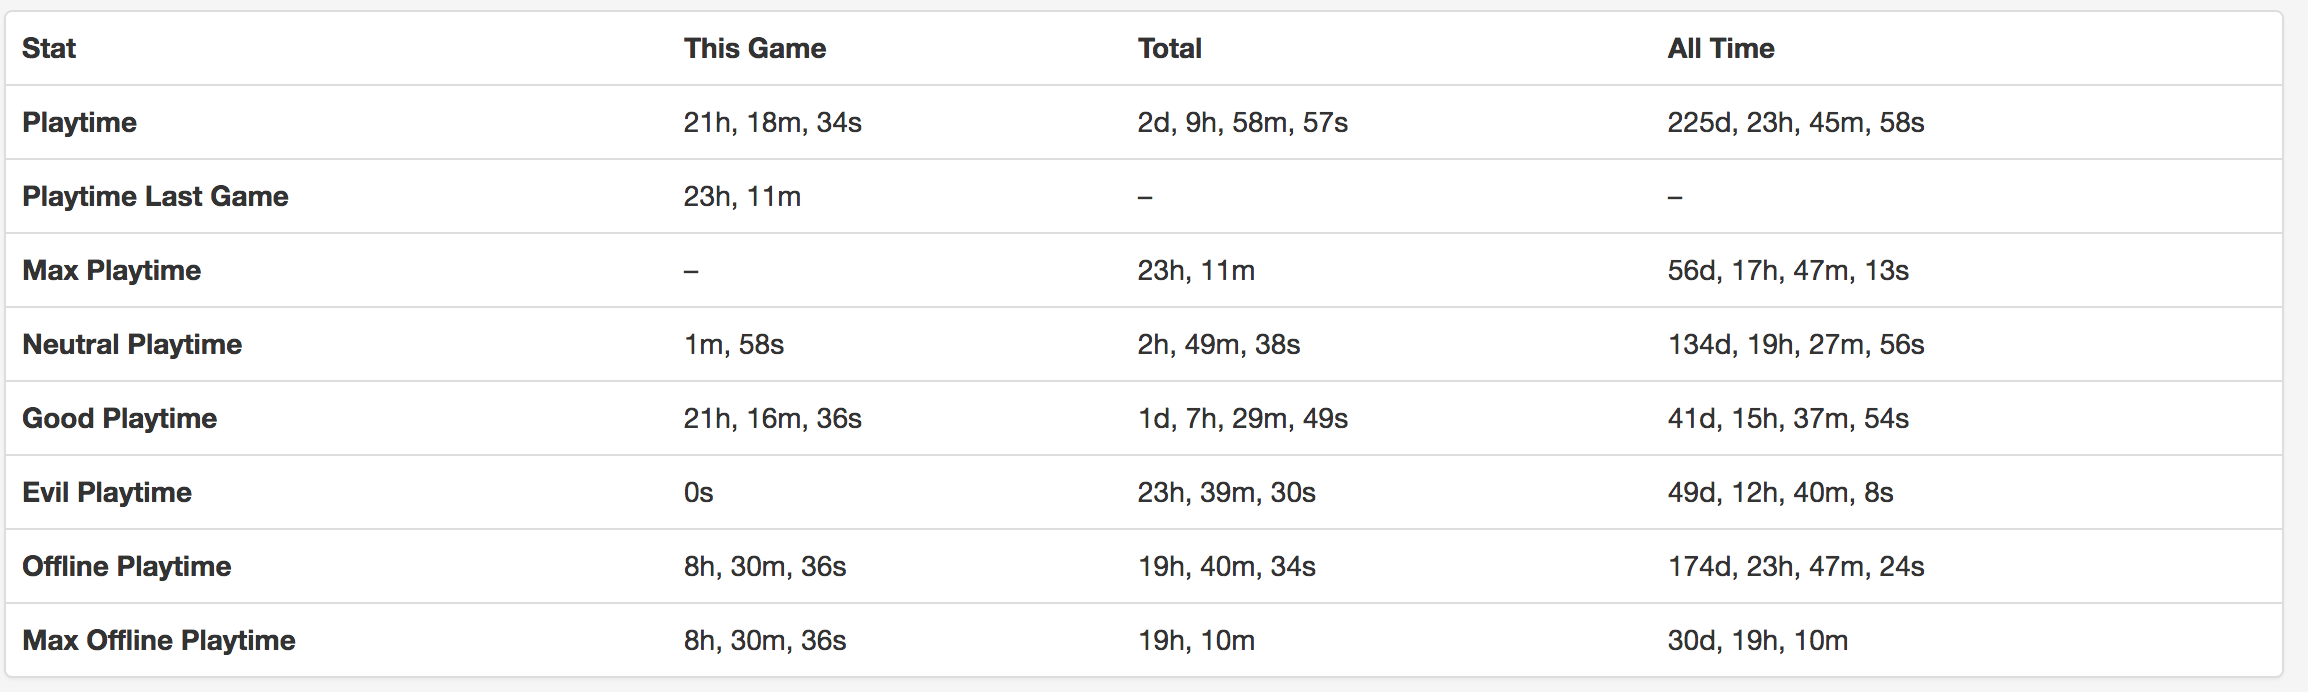This screenshot has width=2308, height=692.
Task: Select the Playtime Last Game row label
Action: point(155,196)
